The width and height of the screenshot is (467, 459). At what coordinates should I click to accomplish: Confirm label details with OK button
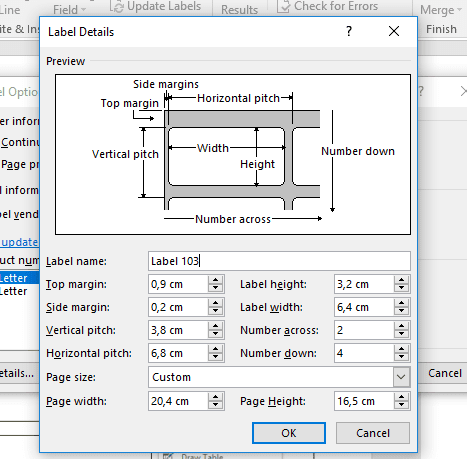coord(289,433)
